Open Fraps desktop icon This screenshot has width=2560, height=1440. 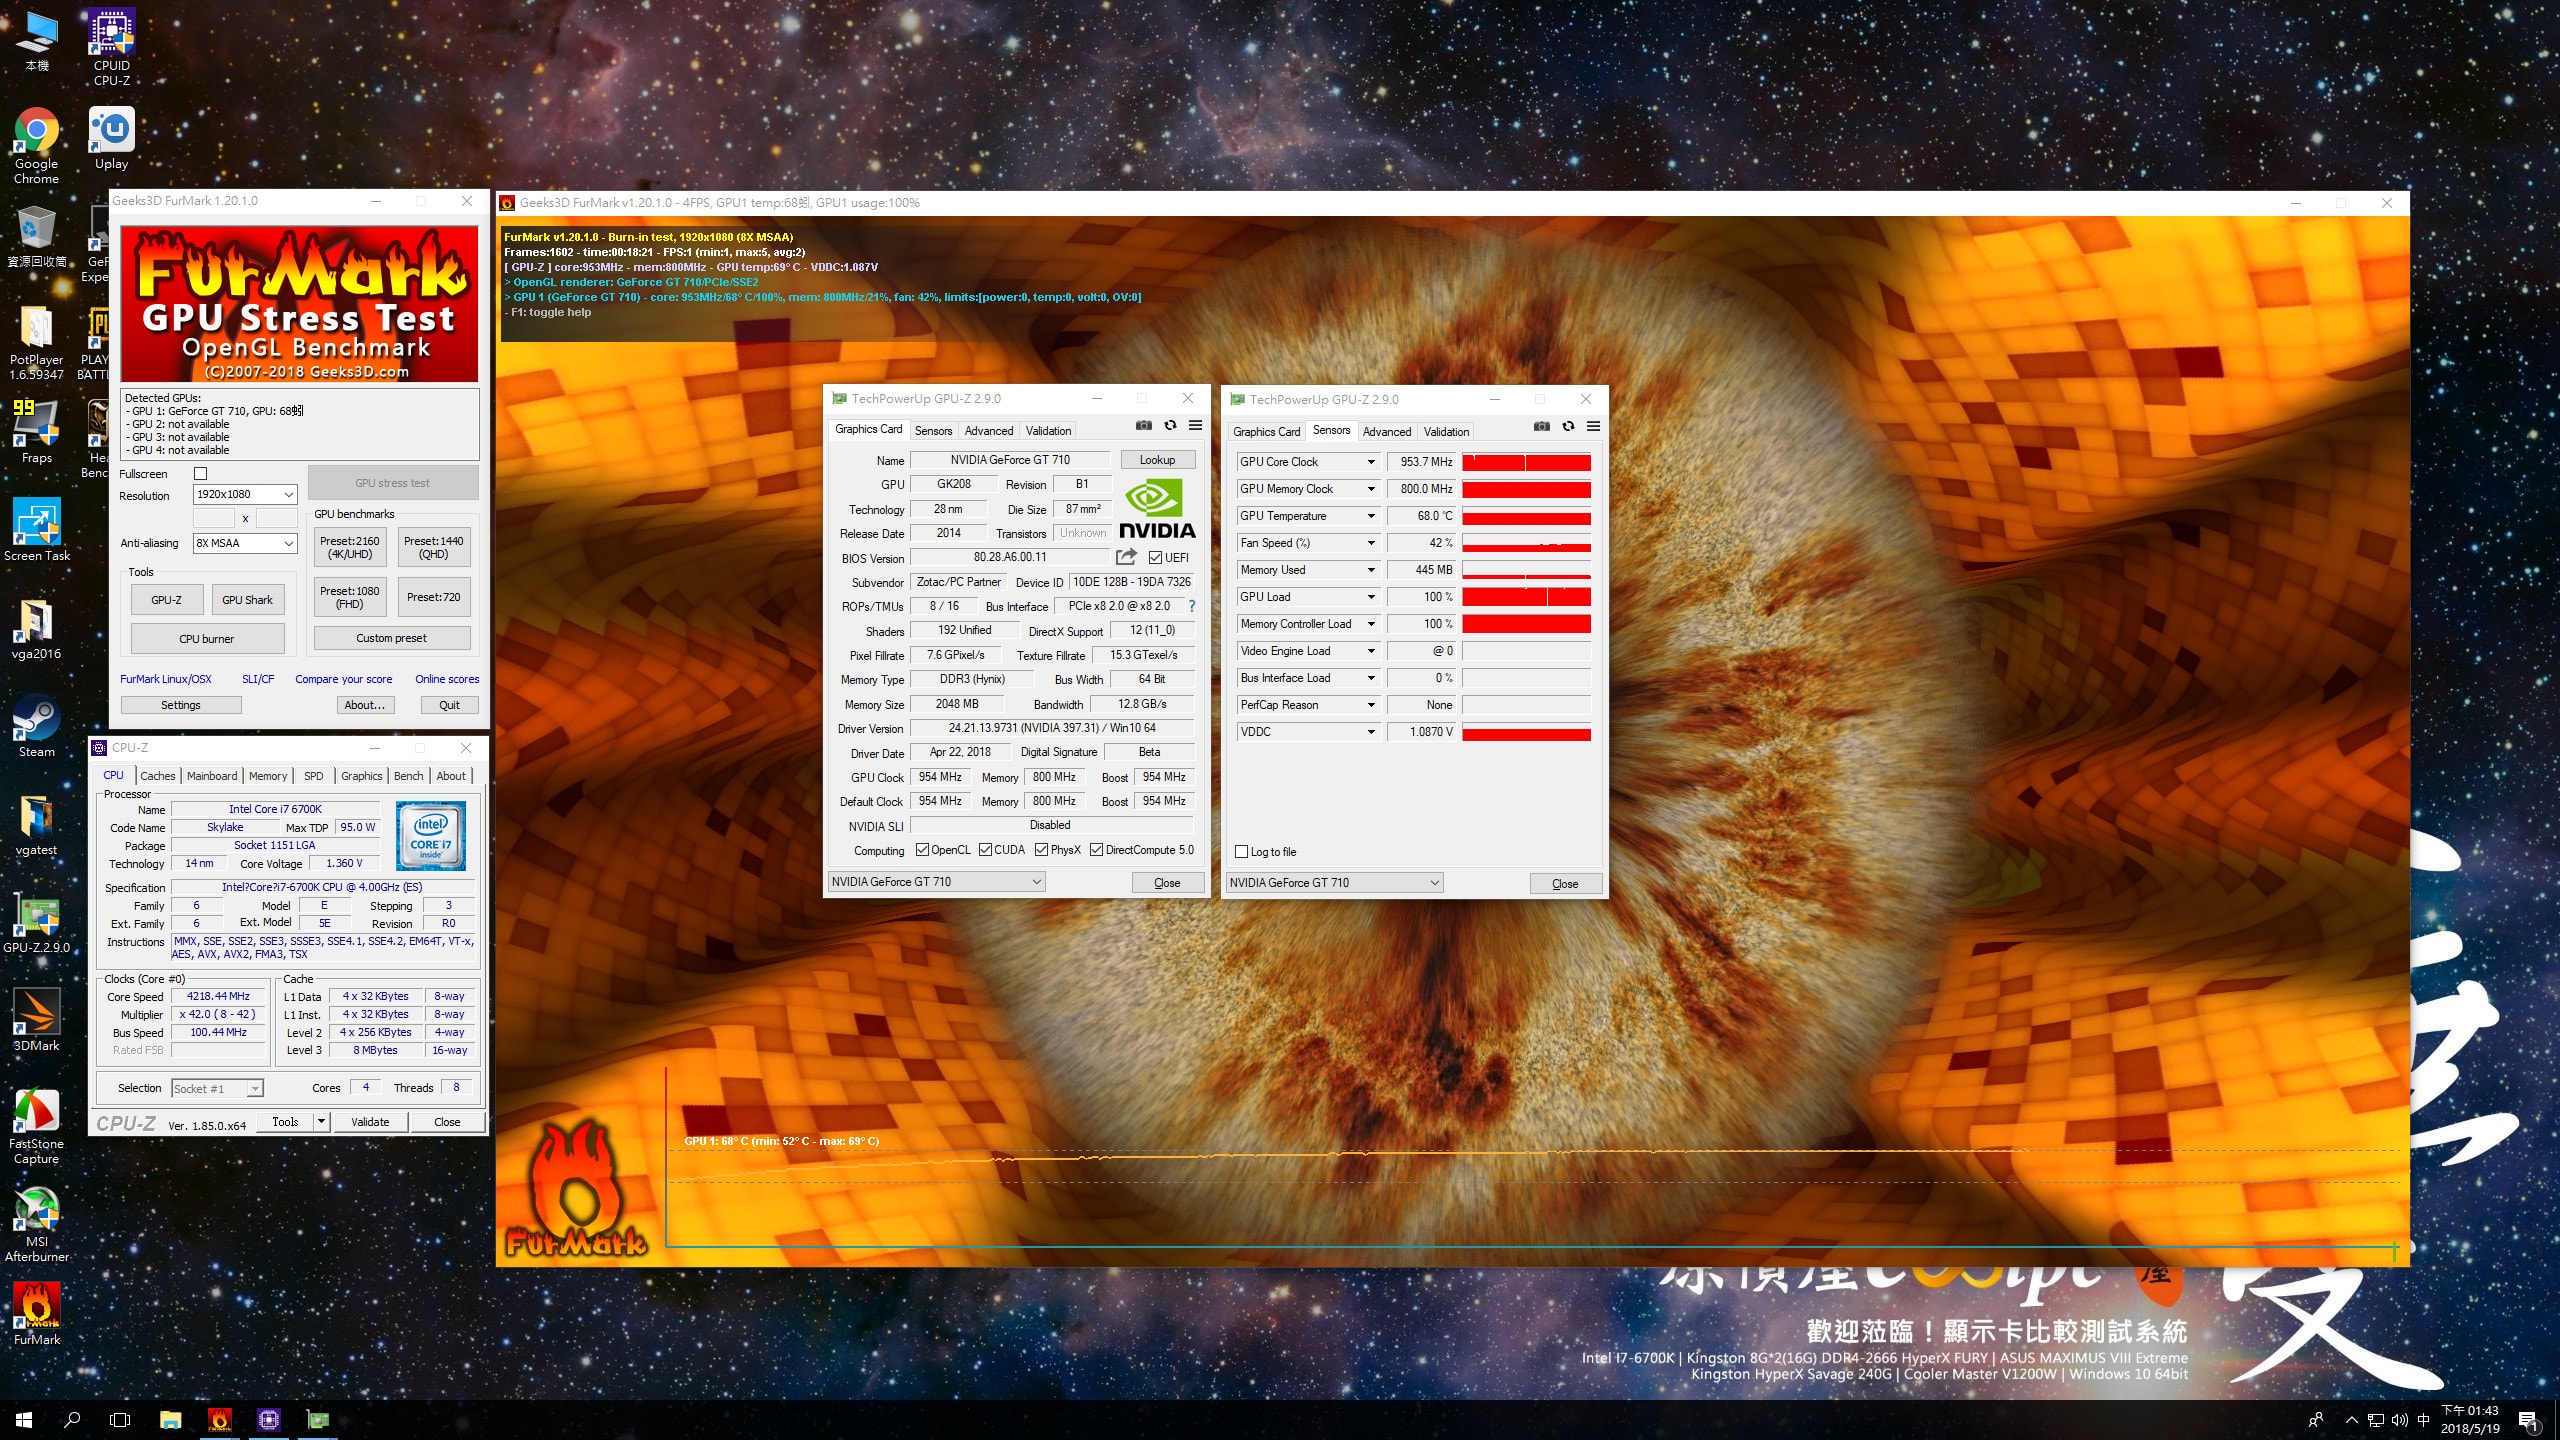[x=36, y=432]
